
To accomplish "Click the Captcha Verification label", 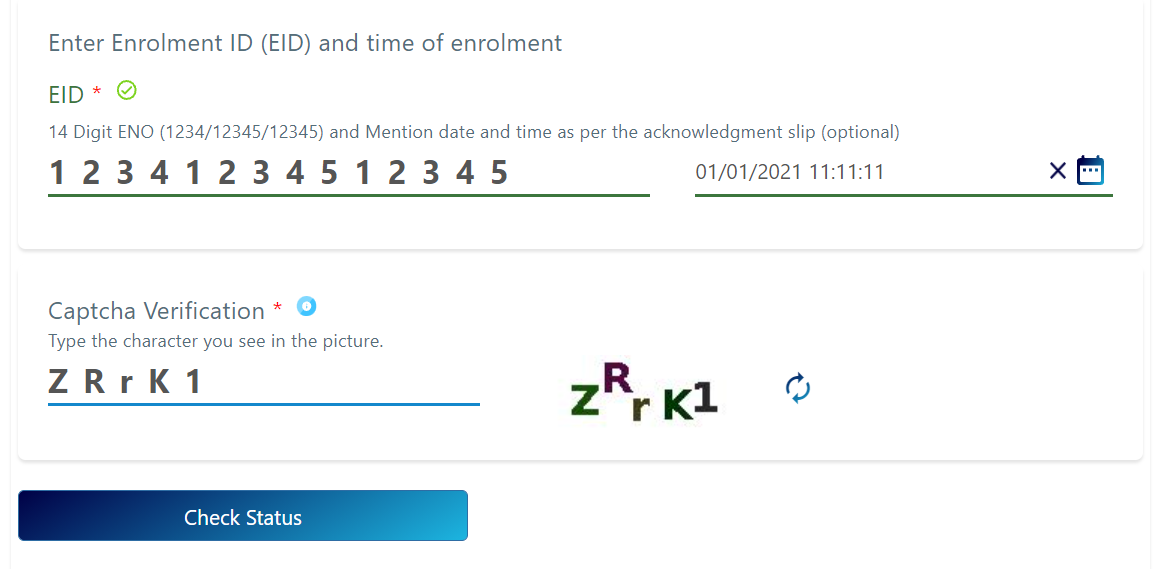I will pos(156,311).
